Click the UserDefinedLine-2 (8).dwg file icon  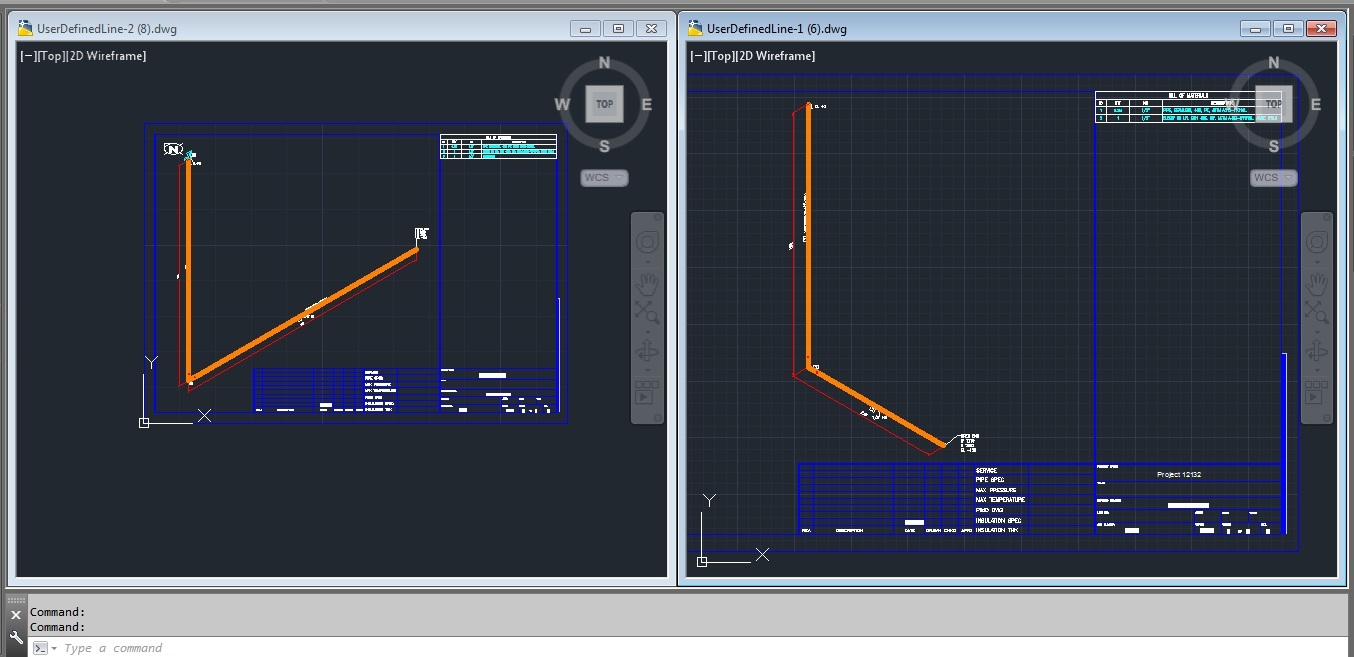[25, 28]
